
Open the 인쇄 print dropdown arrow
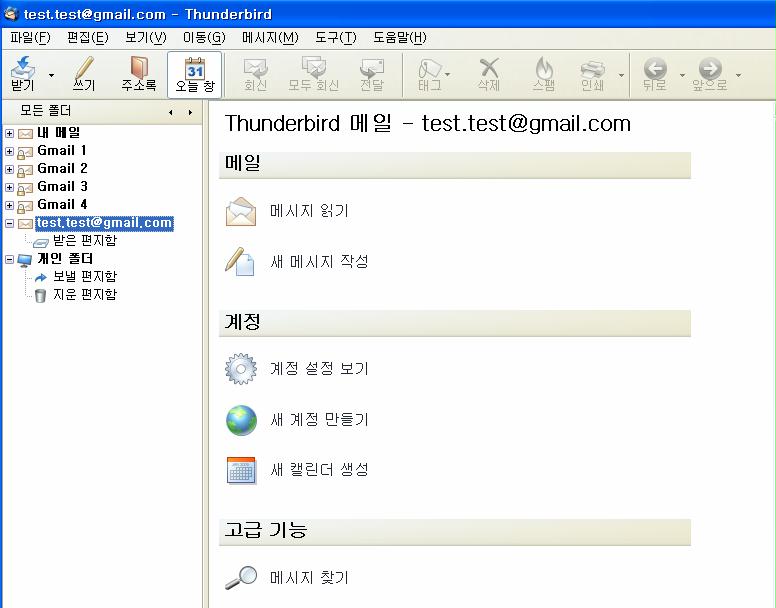[x=621, y=75]
